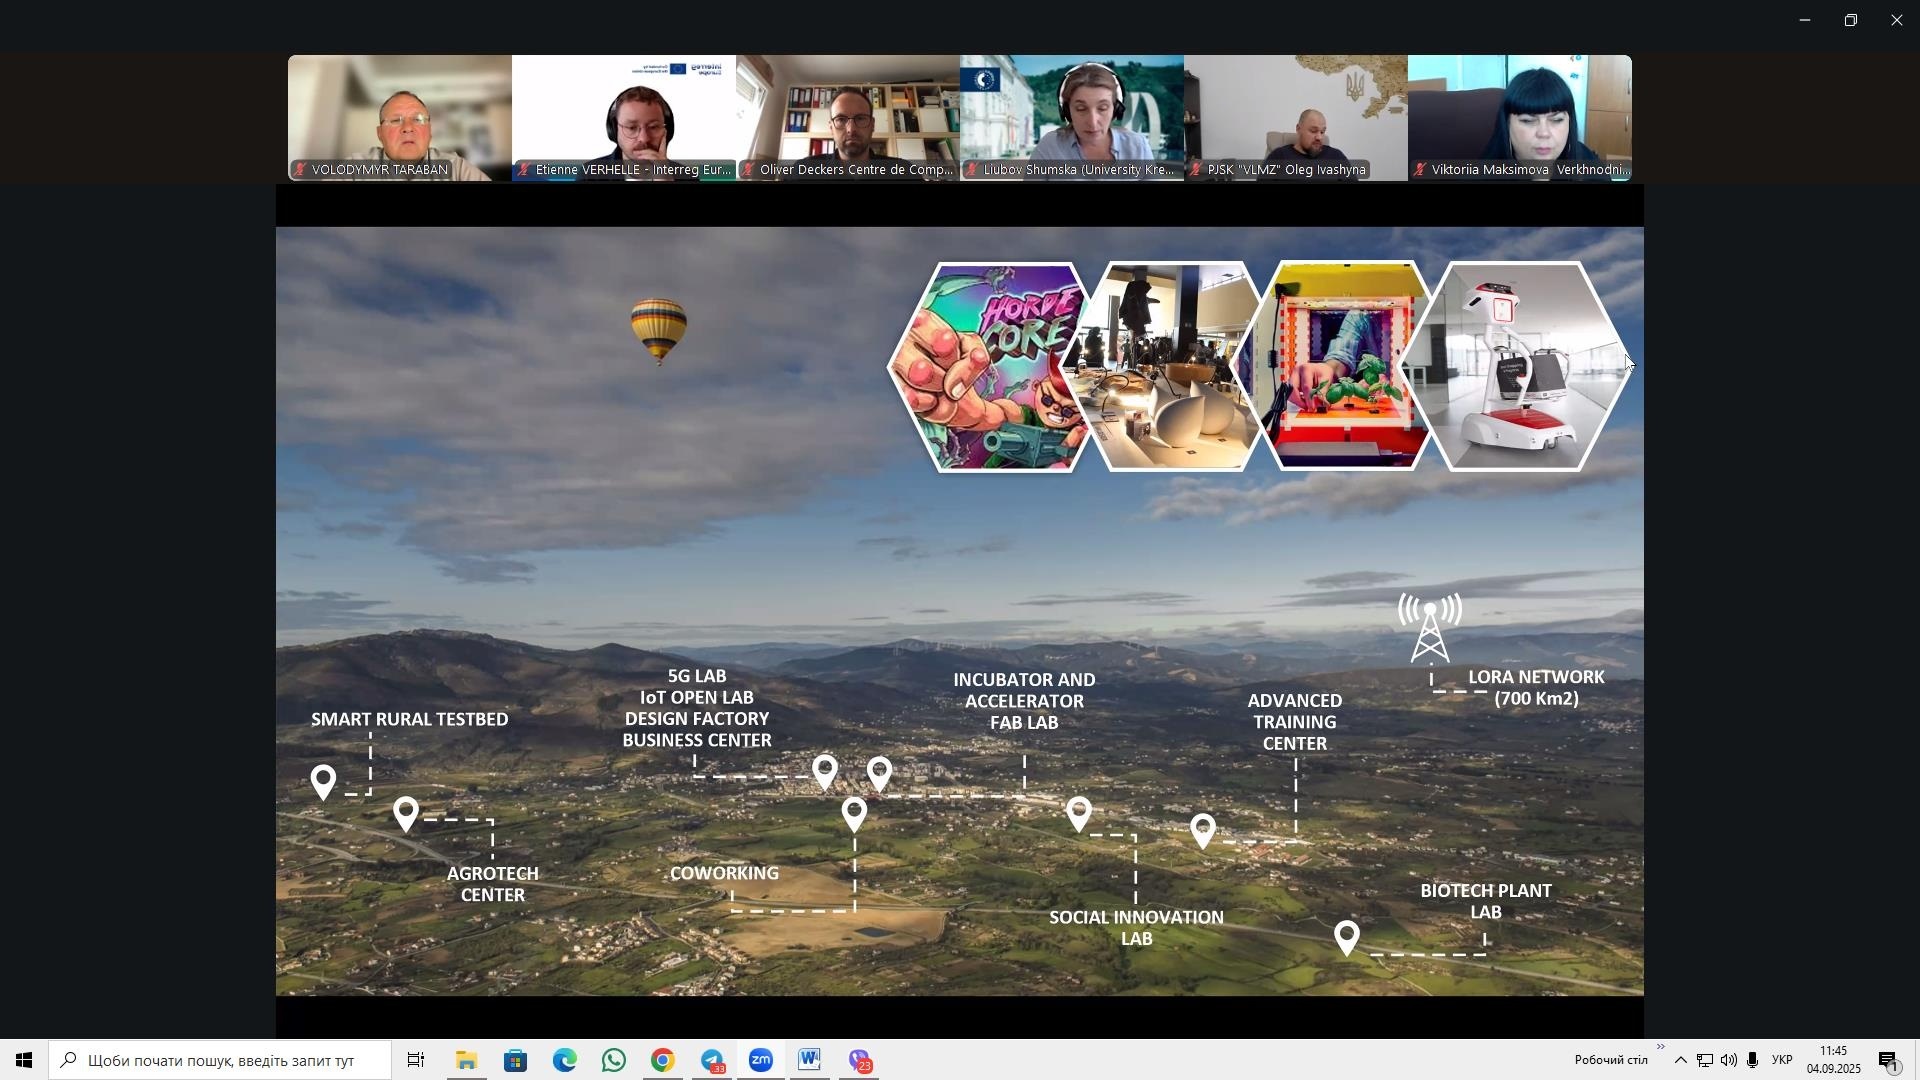Launch WhatsApp from the taskbar

coord(614,1061)
